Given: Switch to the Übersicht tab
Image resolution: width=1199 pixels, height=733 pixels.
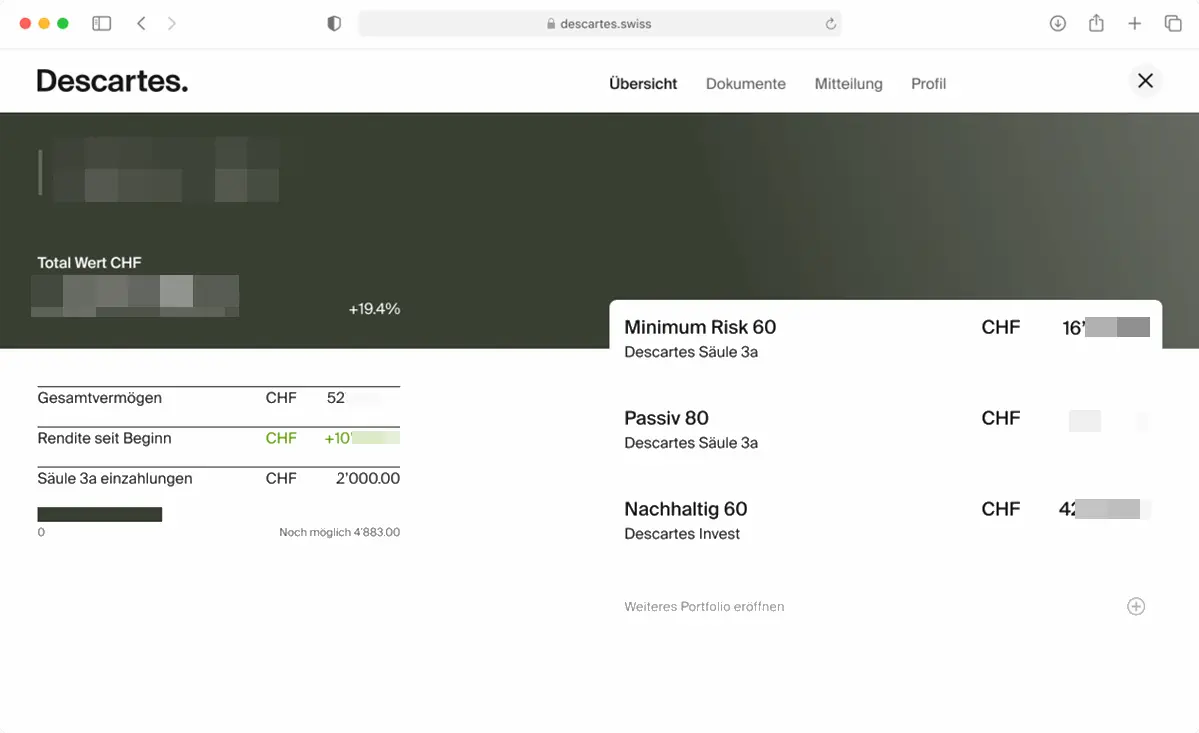Looking at the screenshot, I should point(643,84).
